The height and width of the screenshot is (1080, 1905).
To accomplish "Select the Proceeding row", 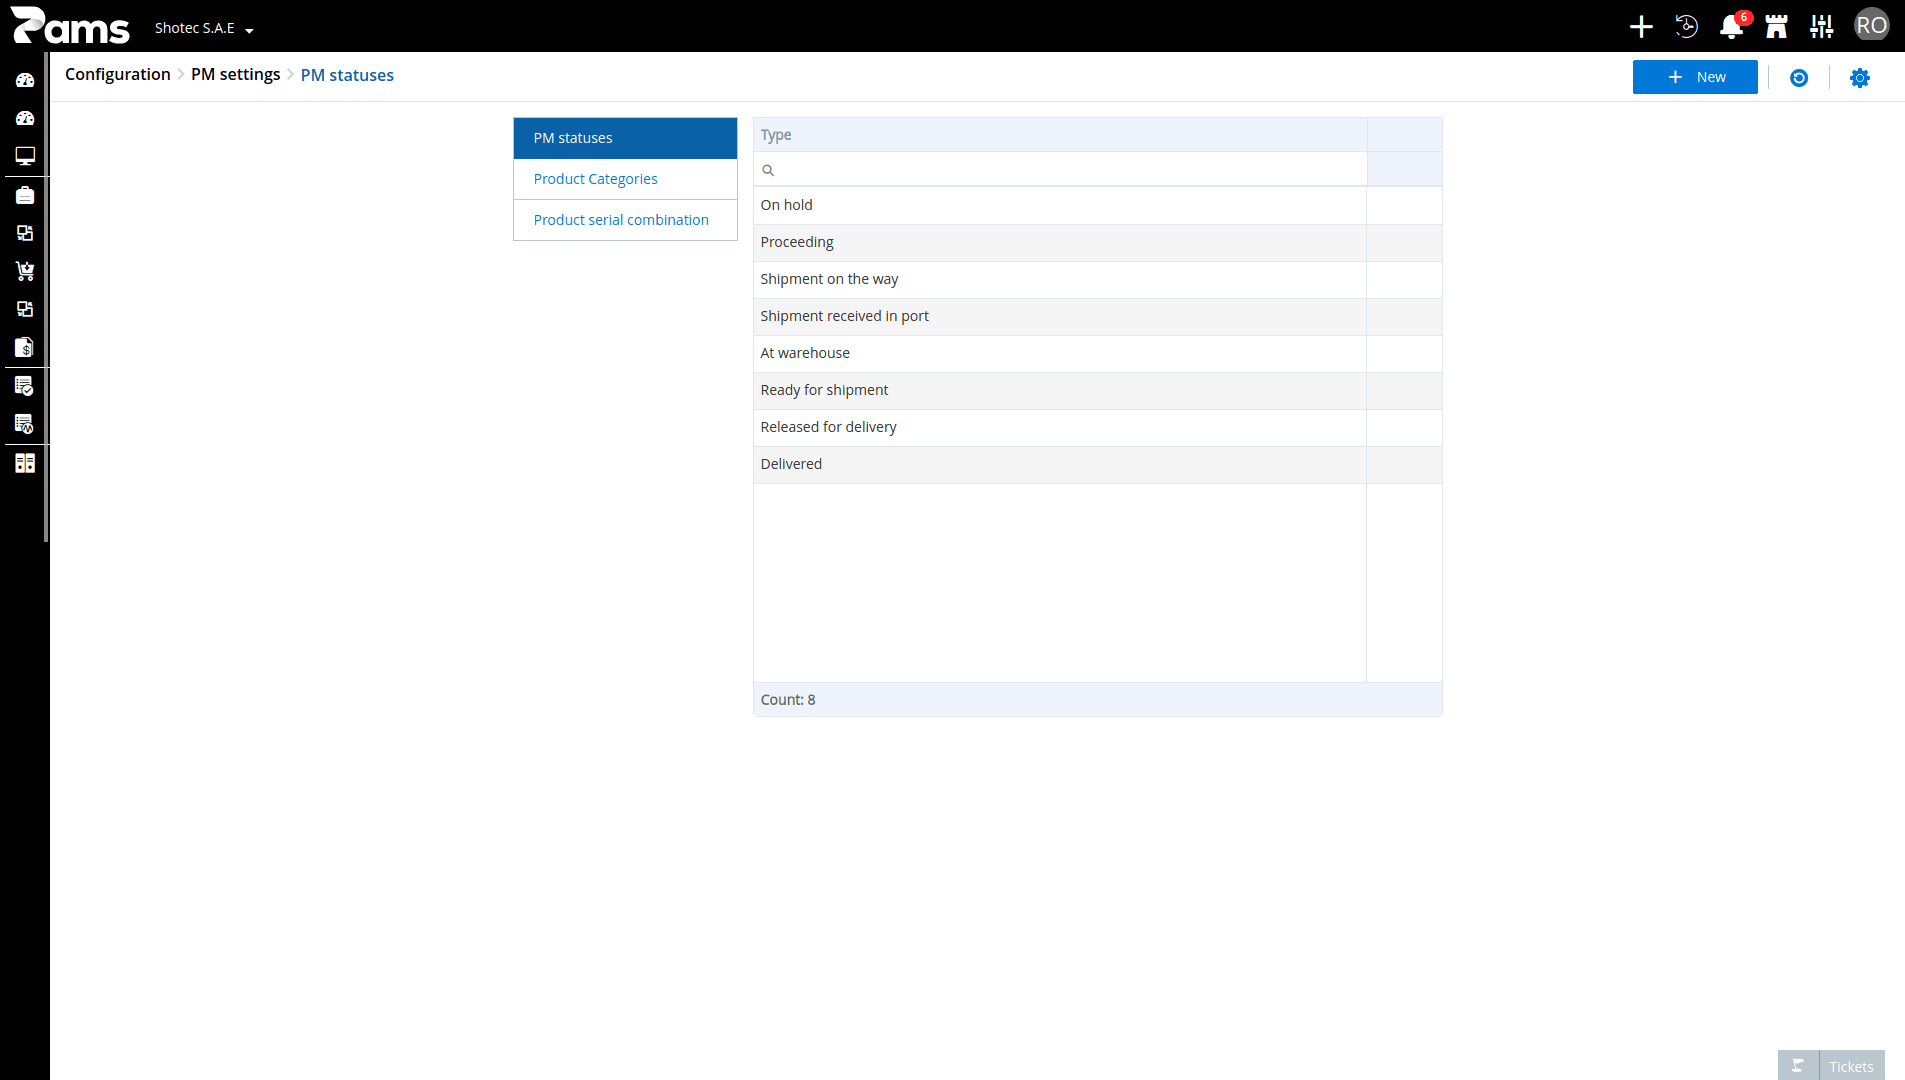I will pos(1098,242).
